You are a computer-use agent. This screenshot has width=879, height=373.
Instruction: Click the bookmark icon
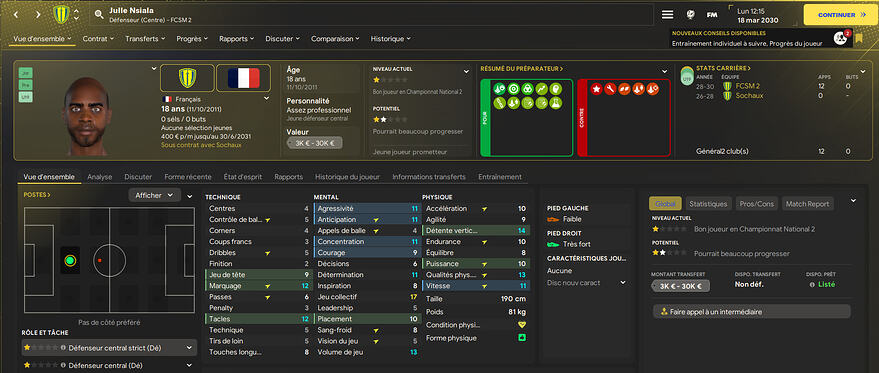pyautogui.click(x=859, y=39)
